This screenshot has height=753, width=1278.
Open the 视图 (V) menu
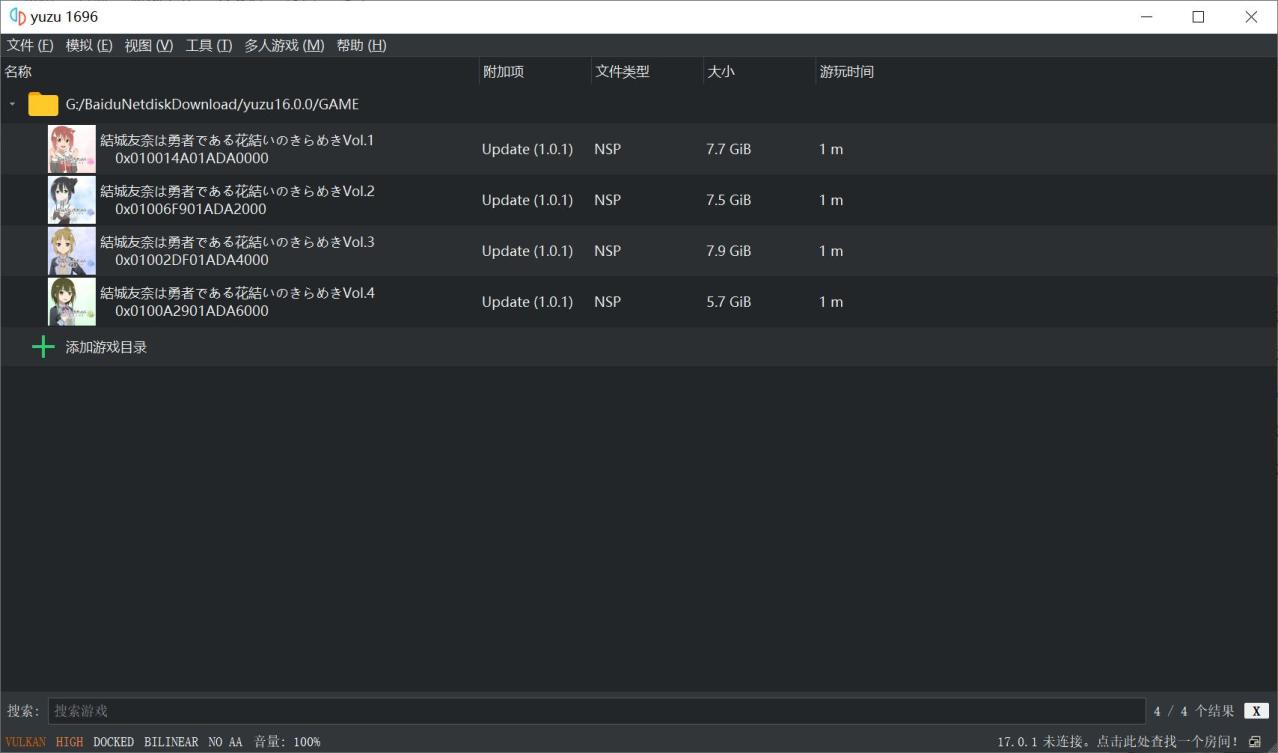pos(149,45)
